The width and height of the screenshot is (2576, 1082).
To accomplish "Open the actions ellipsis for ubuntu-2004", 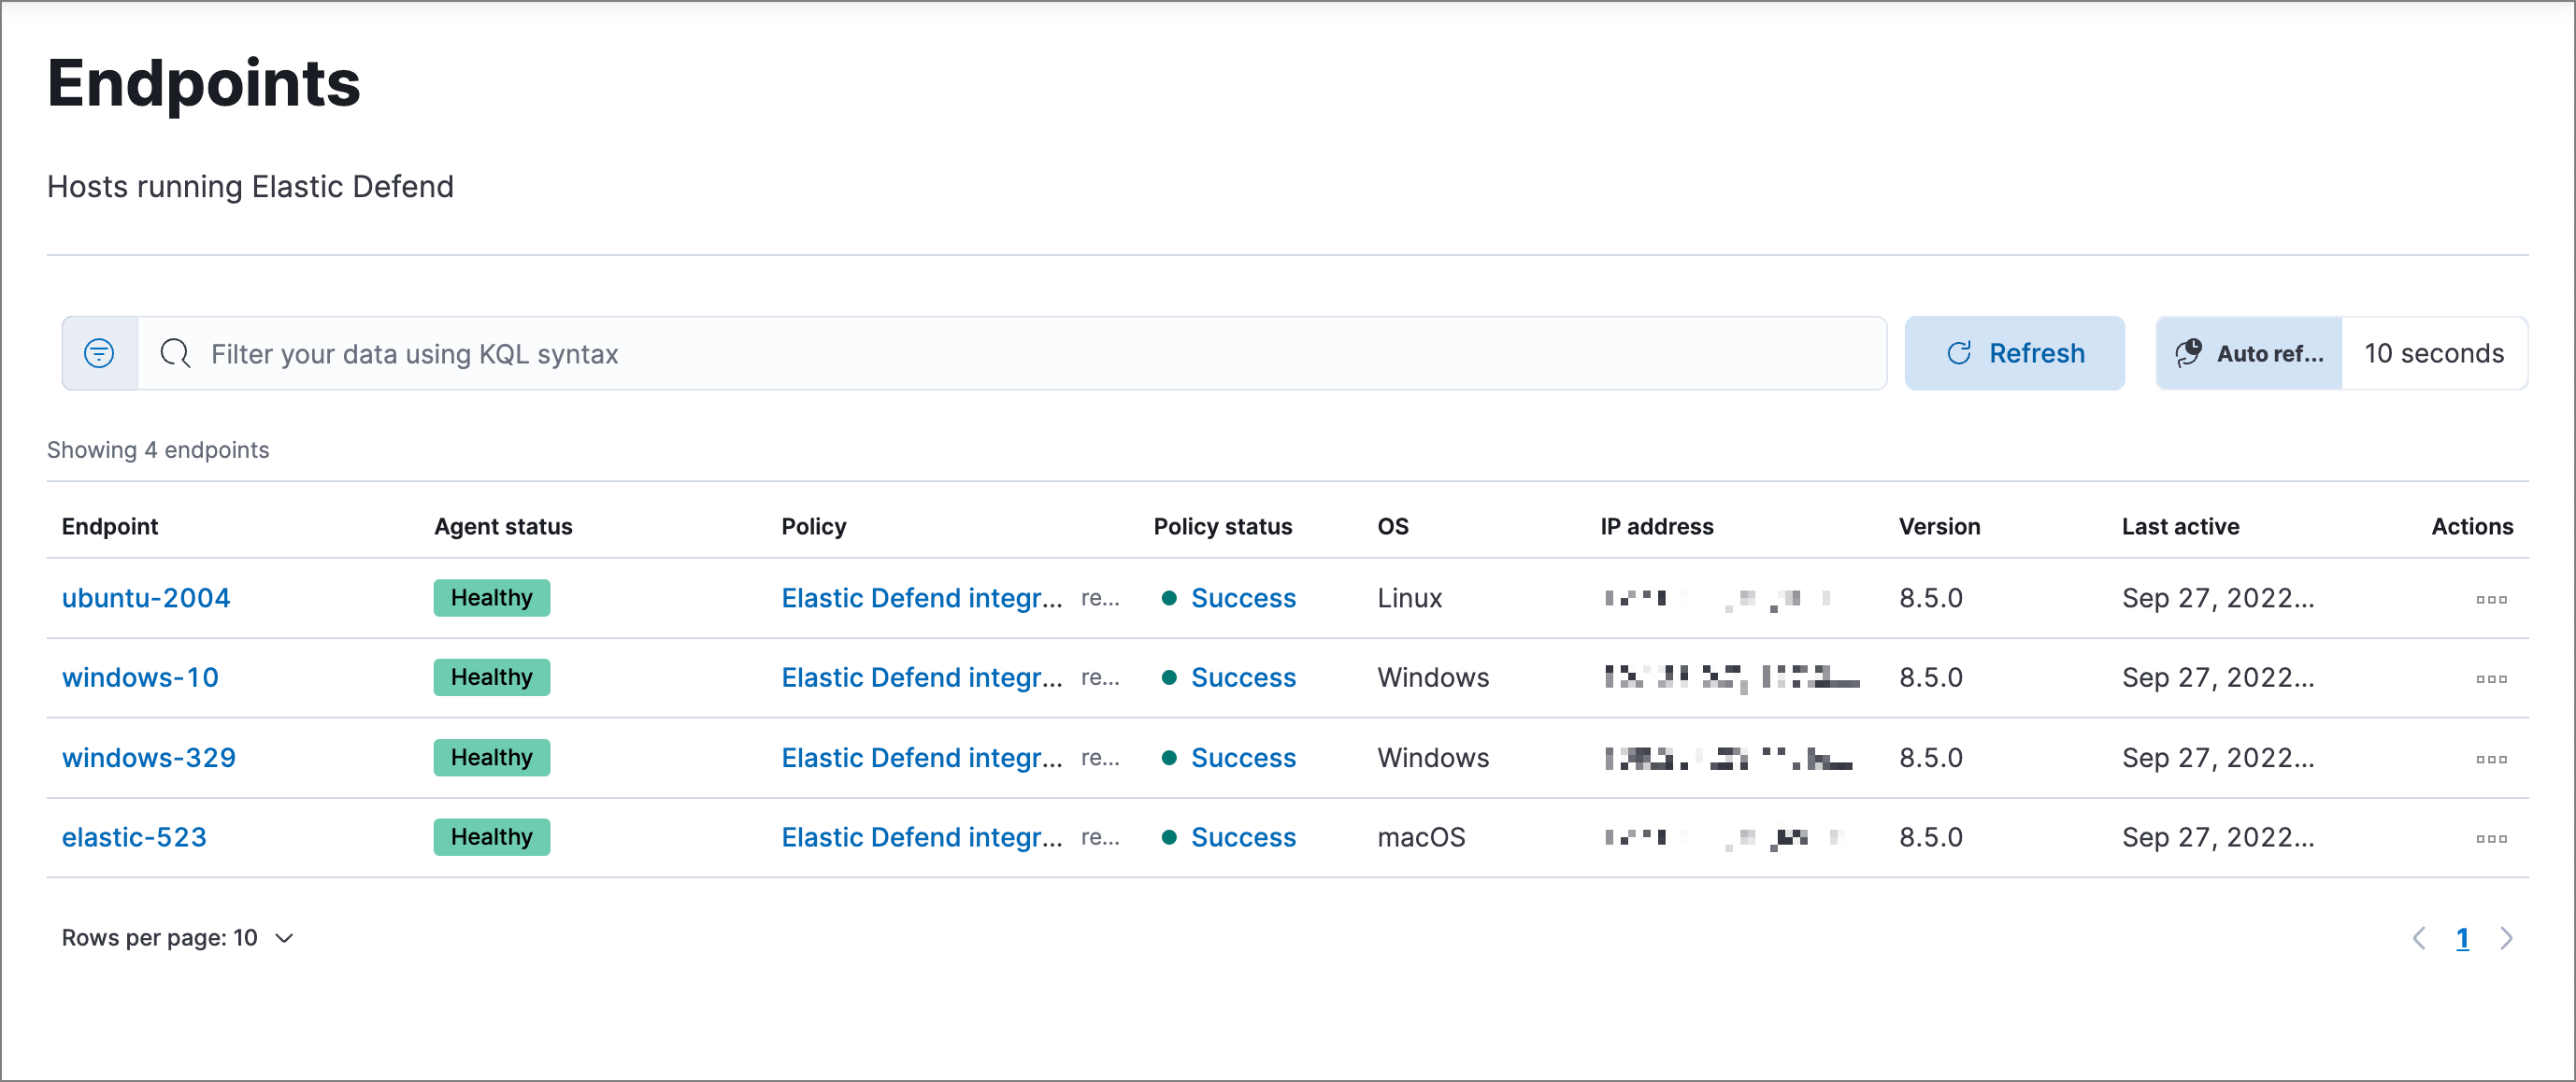I will (2492, 598).
